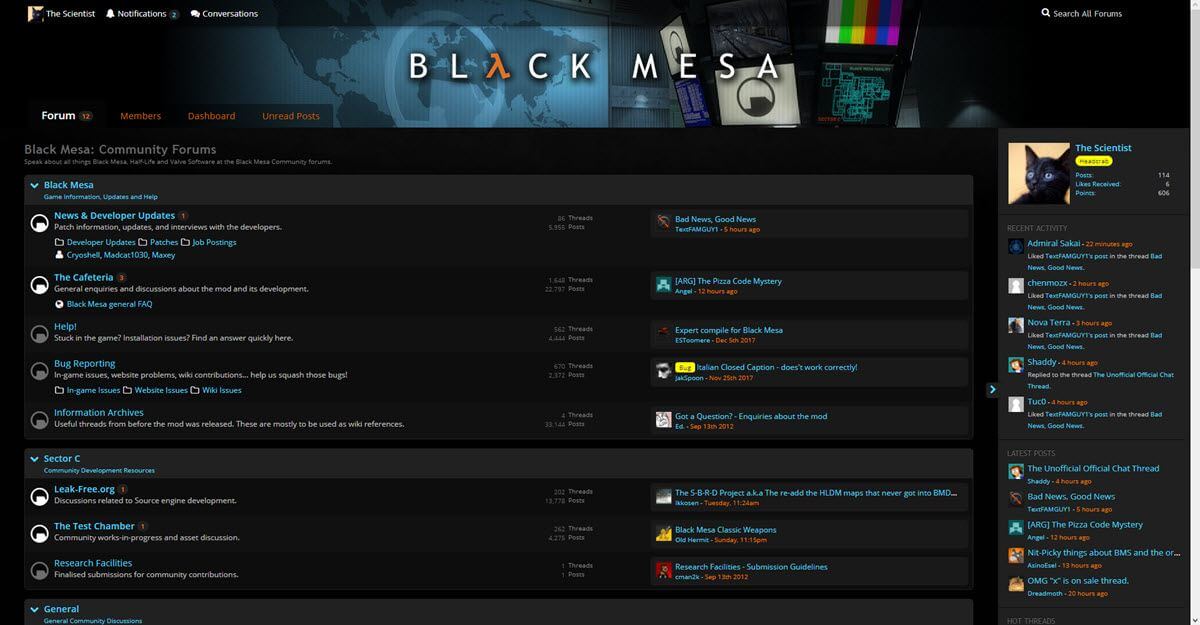Screen dimensions: 1200x625
Task: Switch to the Unread Posts tab
Action: point(291,116)
